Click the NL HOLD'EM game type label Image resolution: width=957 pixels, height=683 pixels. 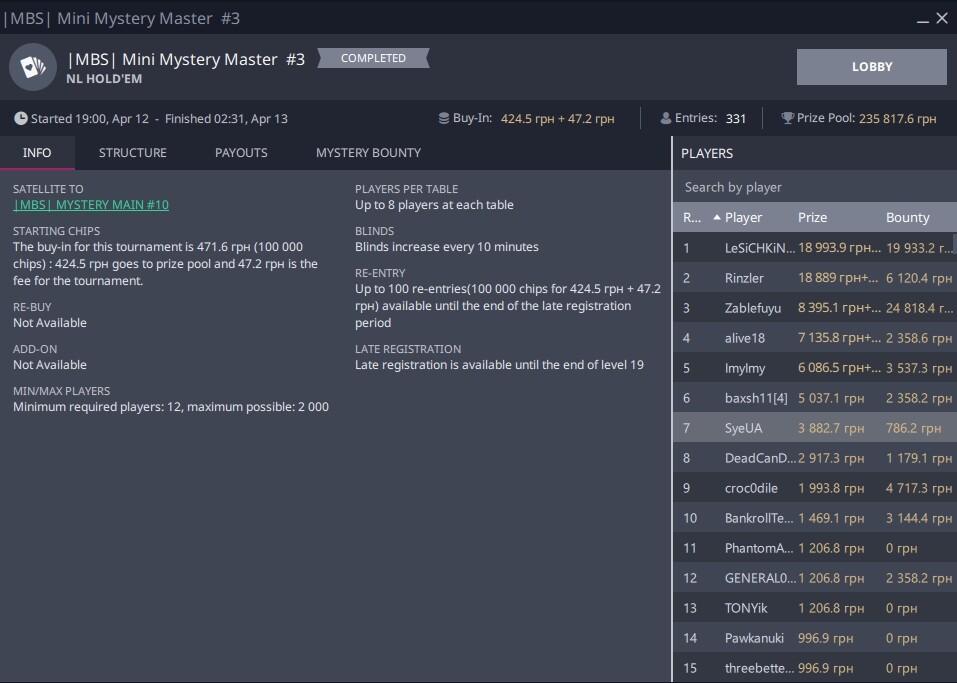[104, 79]
